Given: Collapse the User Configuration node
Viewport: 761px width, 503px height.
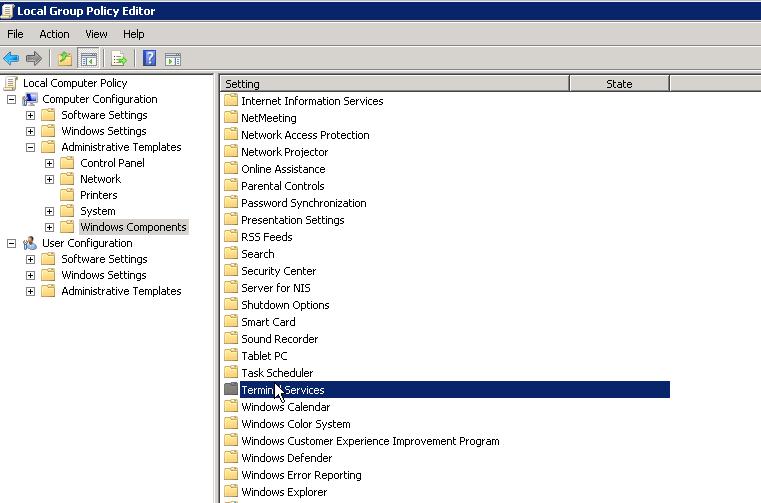Looking at the screenshot, I should point(11,244).
